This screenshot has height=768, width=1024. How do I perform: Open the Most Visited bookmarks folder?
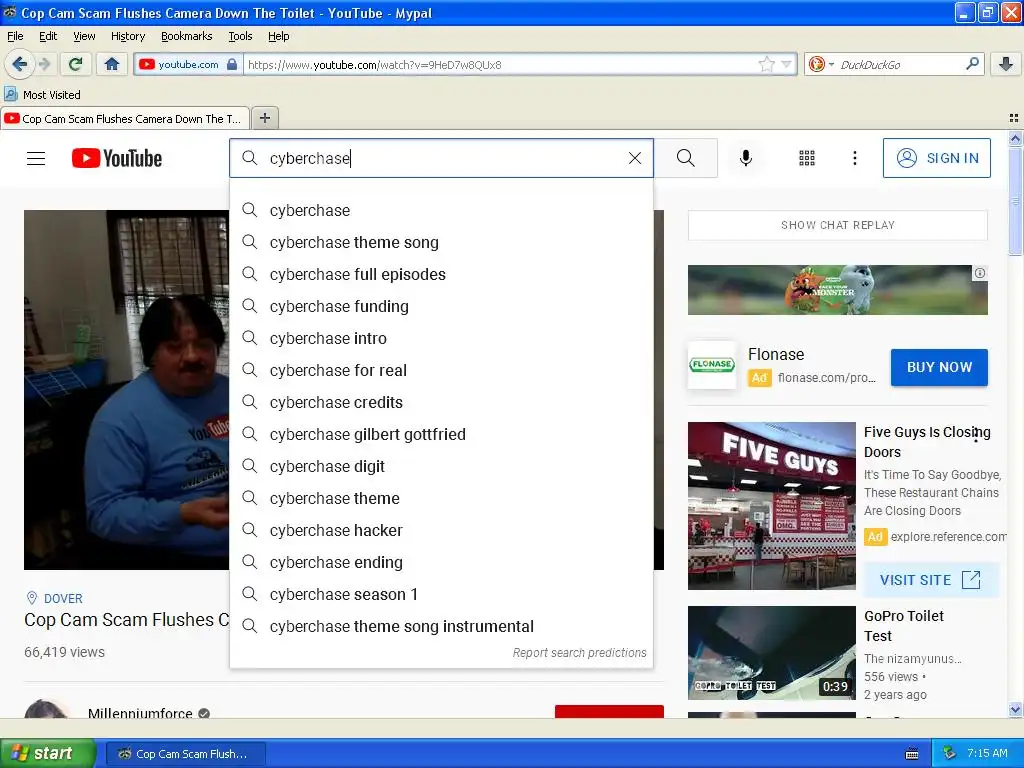pyautogui.click(x=42, y=95)
